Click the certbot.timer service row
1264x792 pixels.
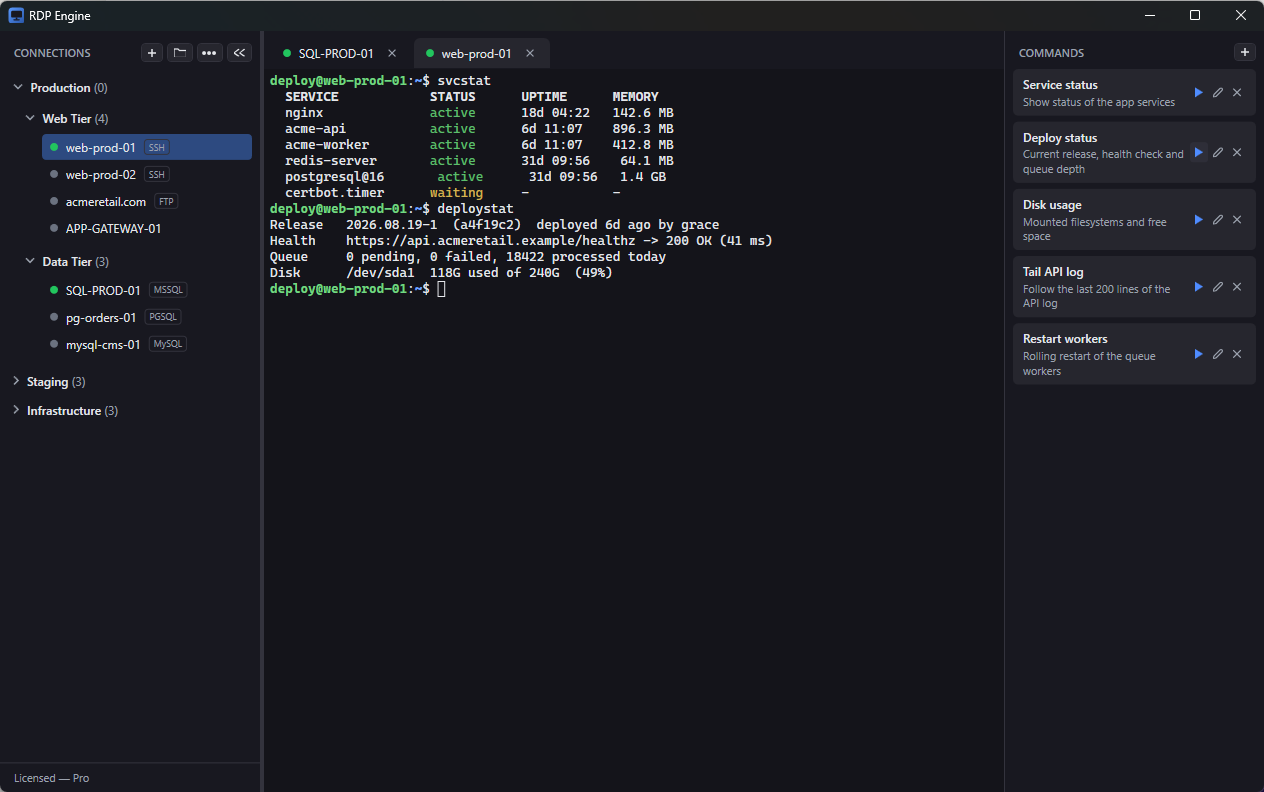coord(453,193)
